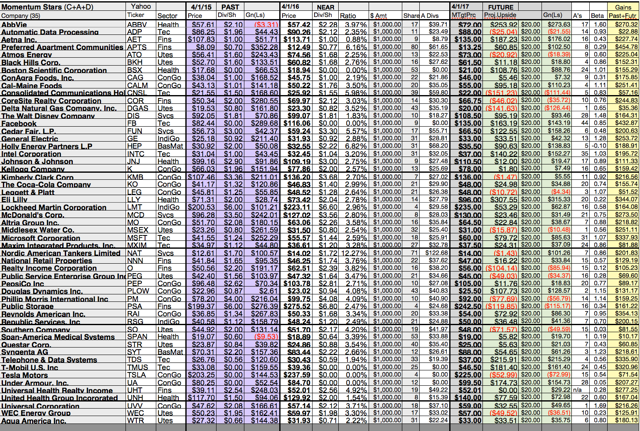Select the -0.10 beta cell for HEP
Viewport: 640px width, 431px height.
598,146
